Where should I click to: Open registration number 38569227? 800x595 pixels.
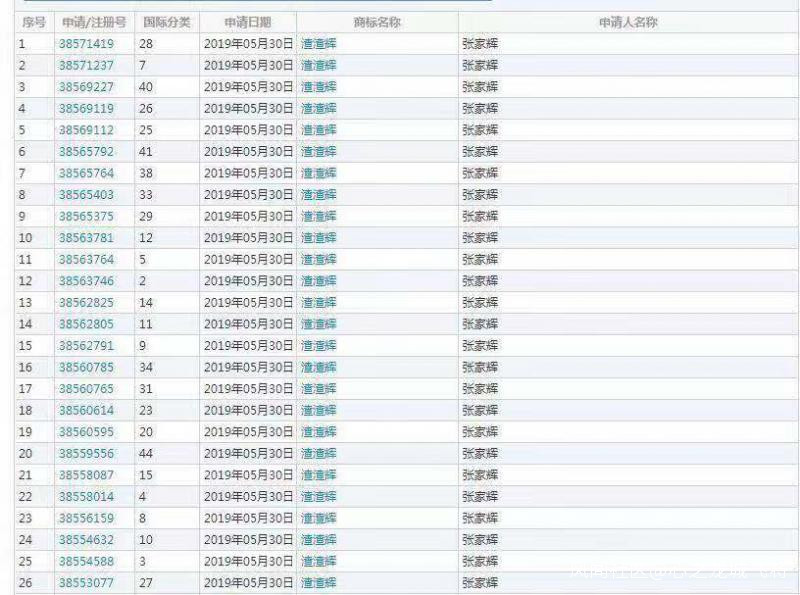[x=86, y=87]
